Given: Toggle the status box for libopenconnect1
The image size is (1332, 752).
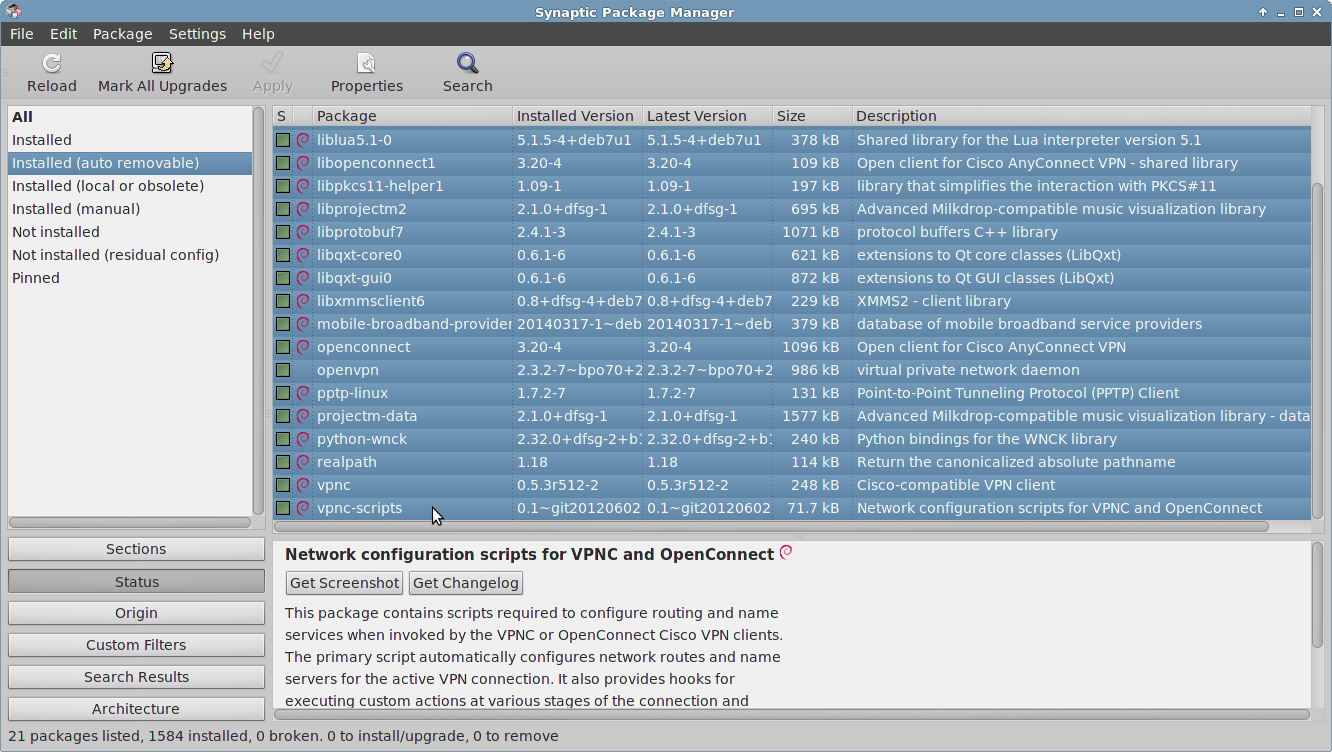Looking at the screenshot, I should coord(283,163).
